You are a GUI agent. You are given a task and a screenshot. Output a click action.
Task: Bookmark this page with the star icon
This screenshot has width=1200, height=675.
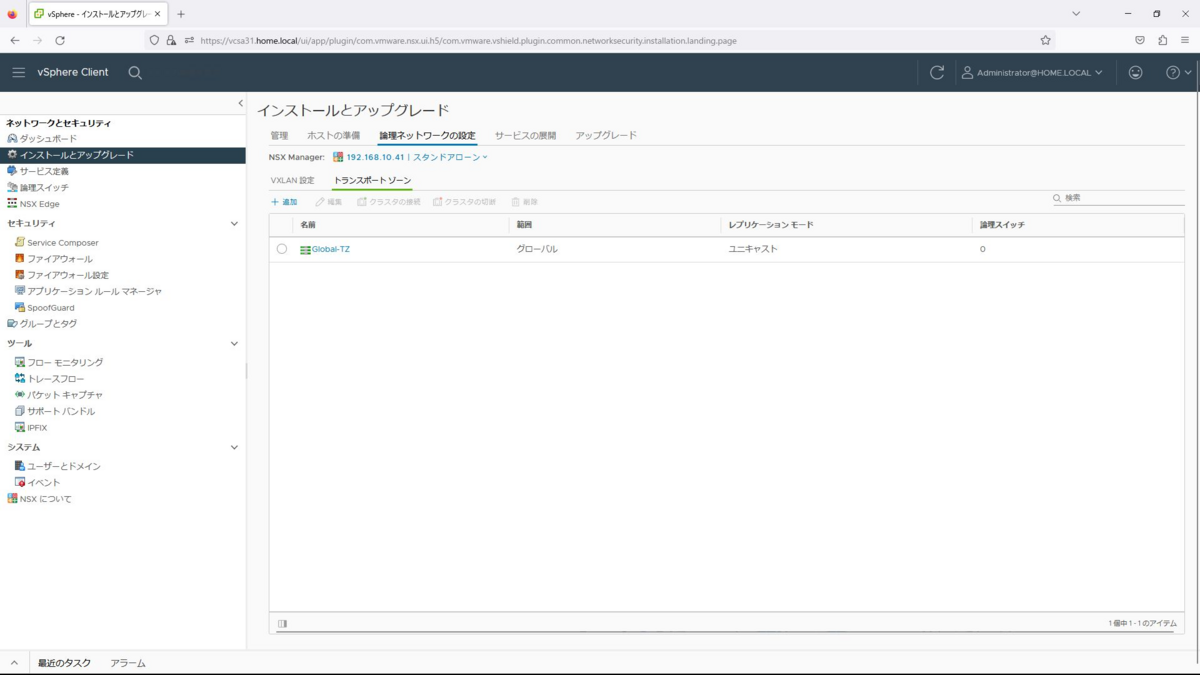point(1045,40)
